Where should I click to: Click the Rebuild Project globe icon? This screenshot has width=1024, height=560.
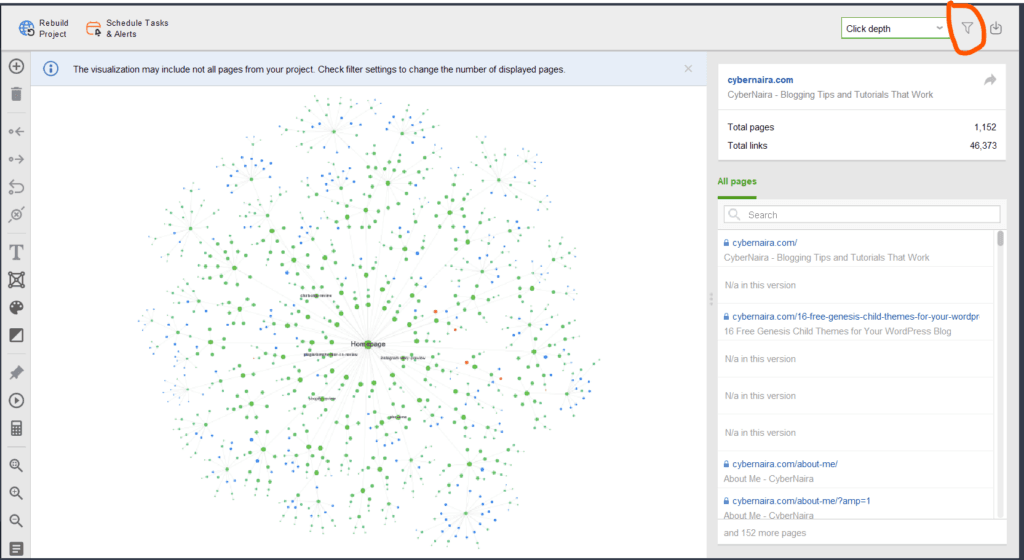click(x=27, y=28)
